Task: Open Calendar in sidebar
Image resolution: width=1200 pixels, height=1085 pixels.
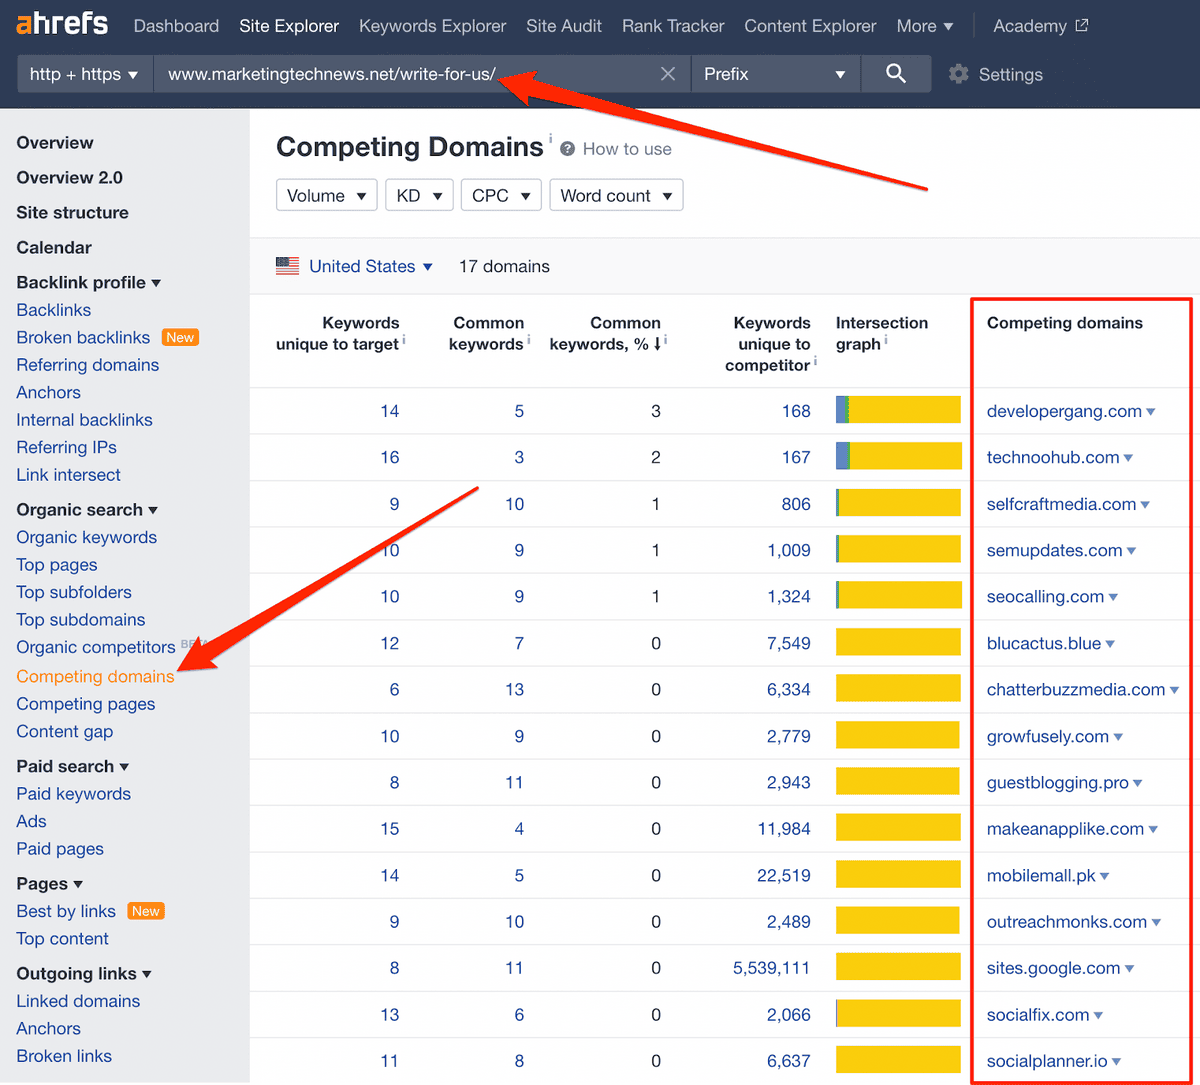Action: 54,248
